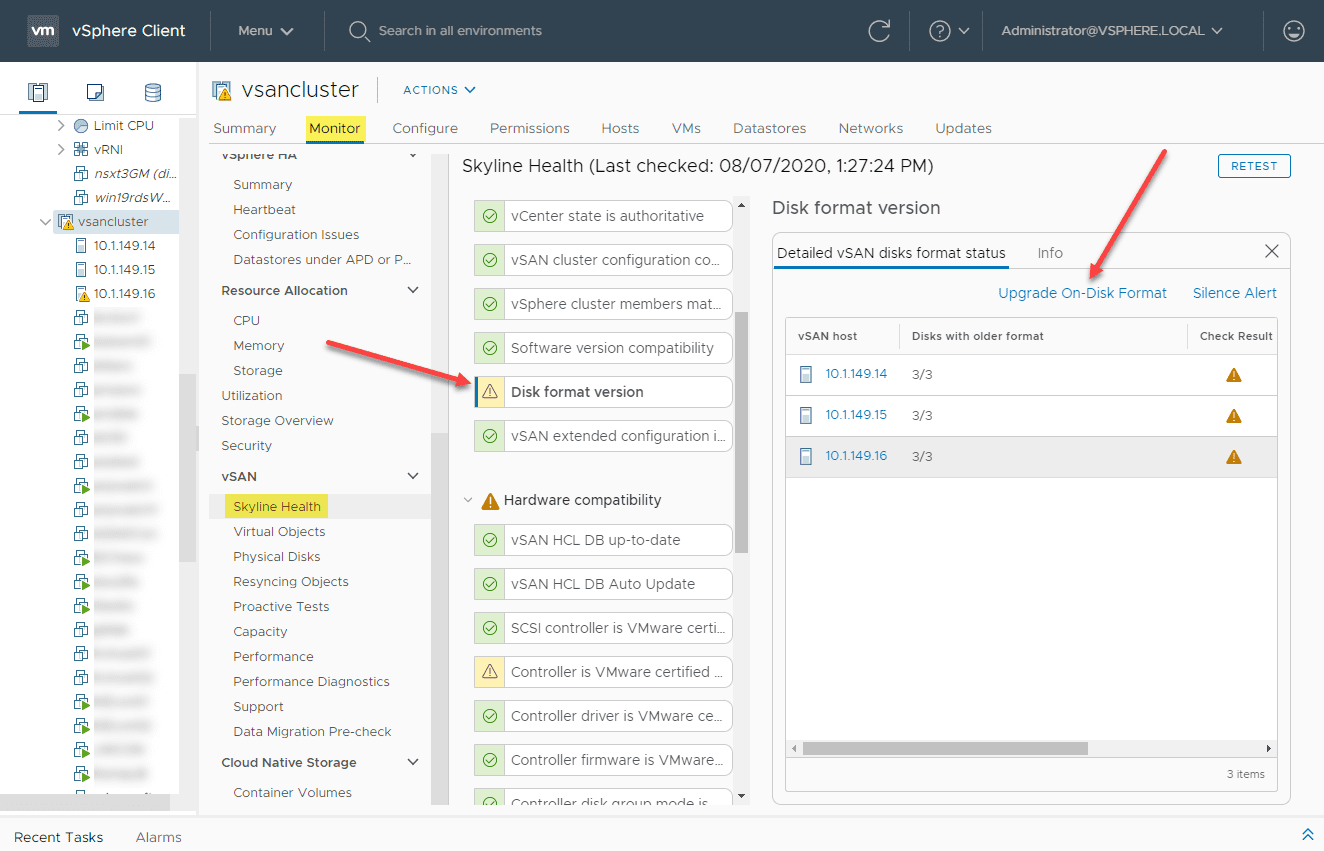The height and width of the screenshot is (851, 1324).
Task: Click the RETEST button
Action: click(x=1253, y=166)
